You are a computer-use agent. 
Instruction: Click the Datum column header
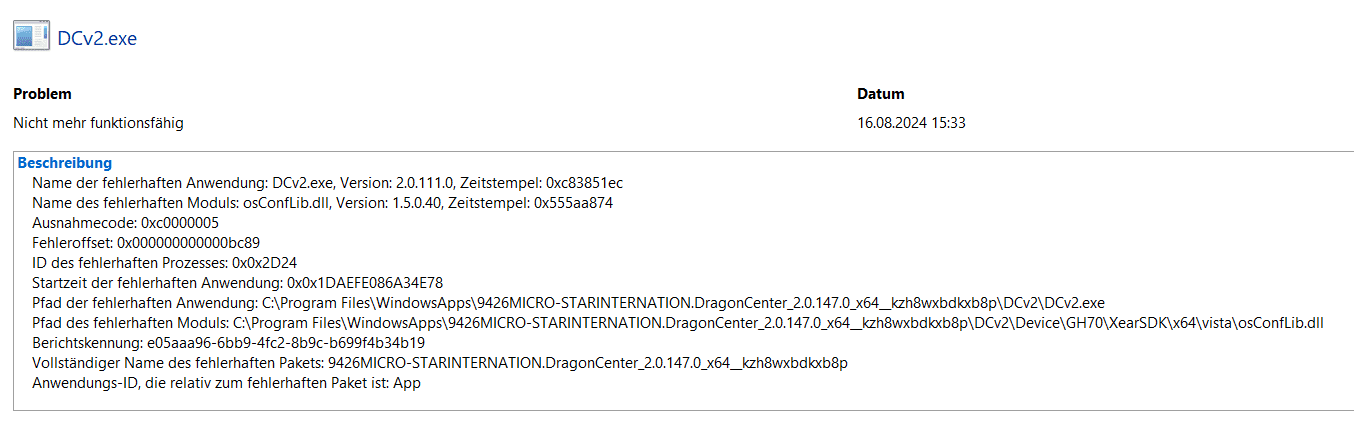point(880,94)
